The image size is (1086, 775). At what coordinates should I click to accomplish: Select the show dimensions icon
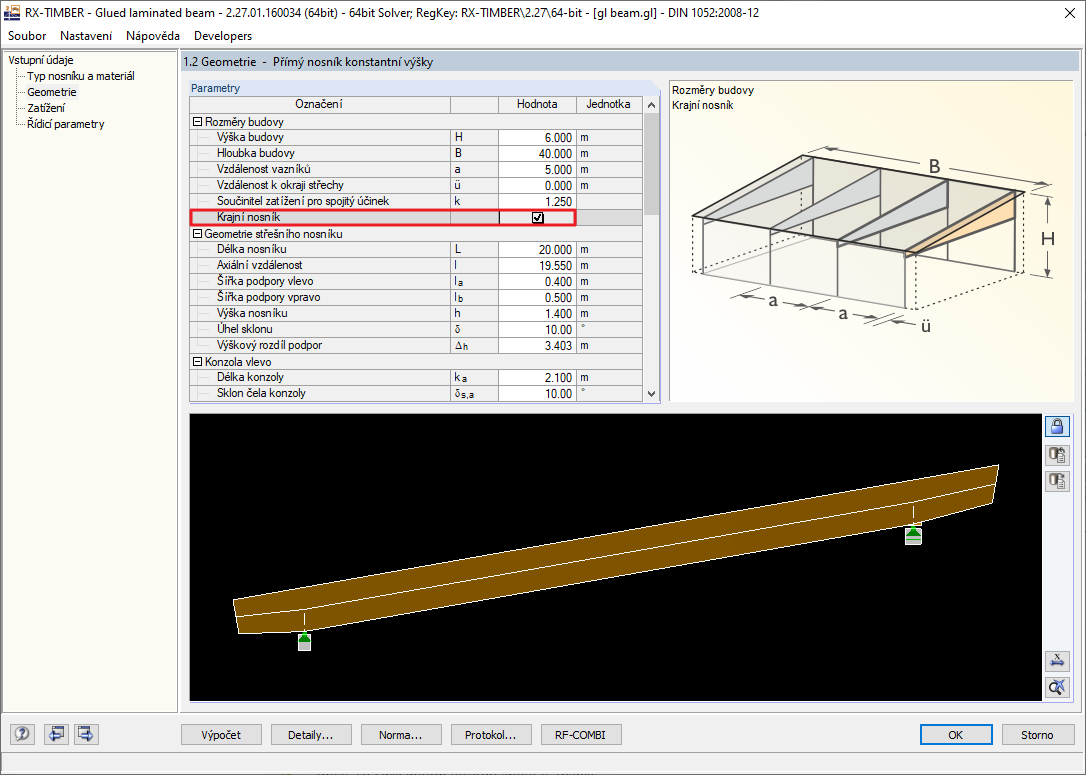pos(1057,661)
